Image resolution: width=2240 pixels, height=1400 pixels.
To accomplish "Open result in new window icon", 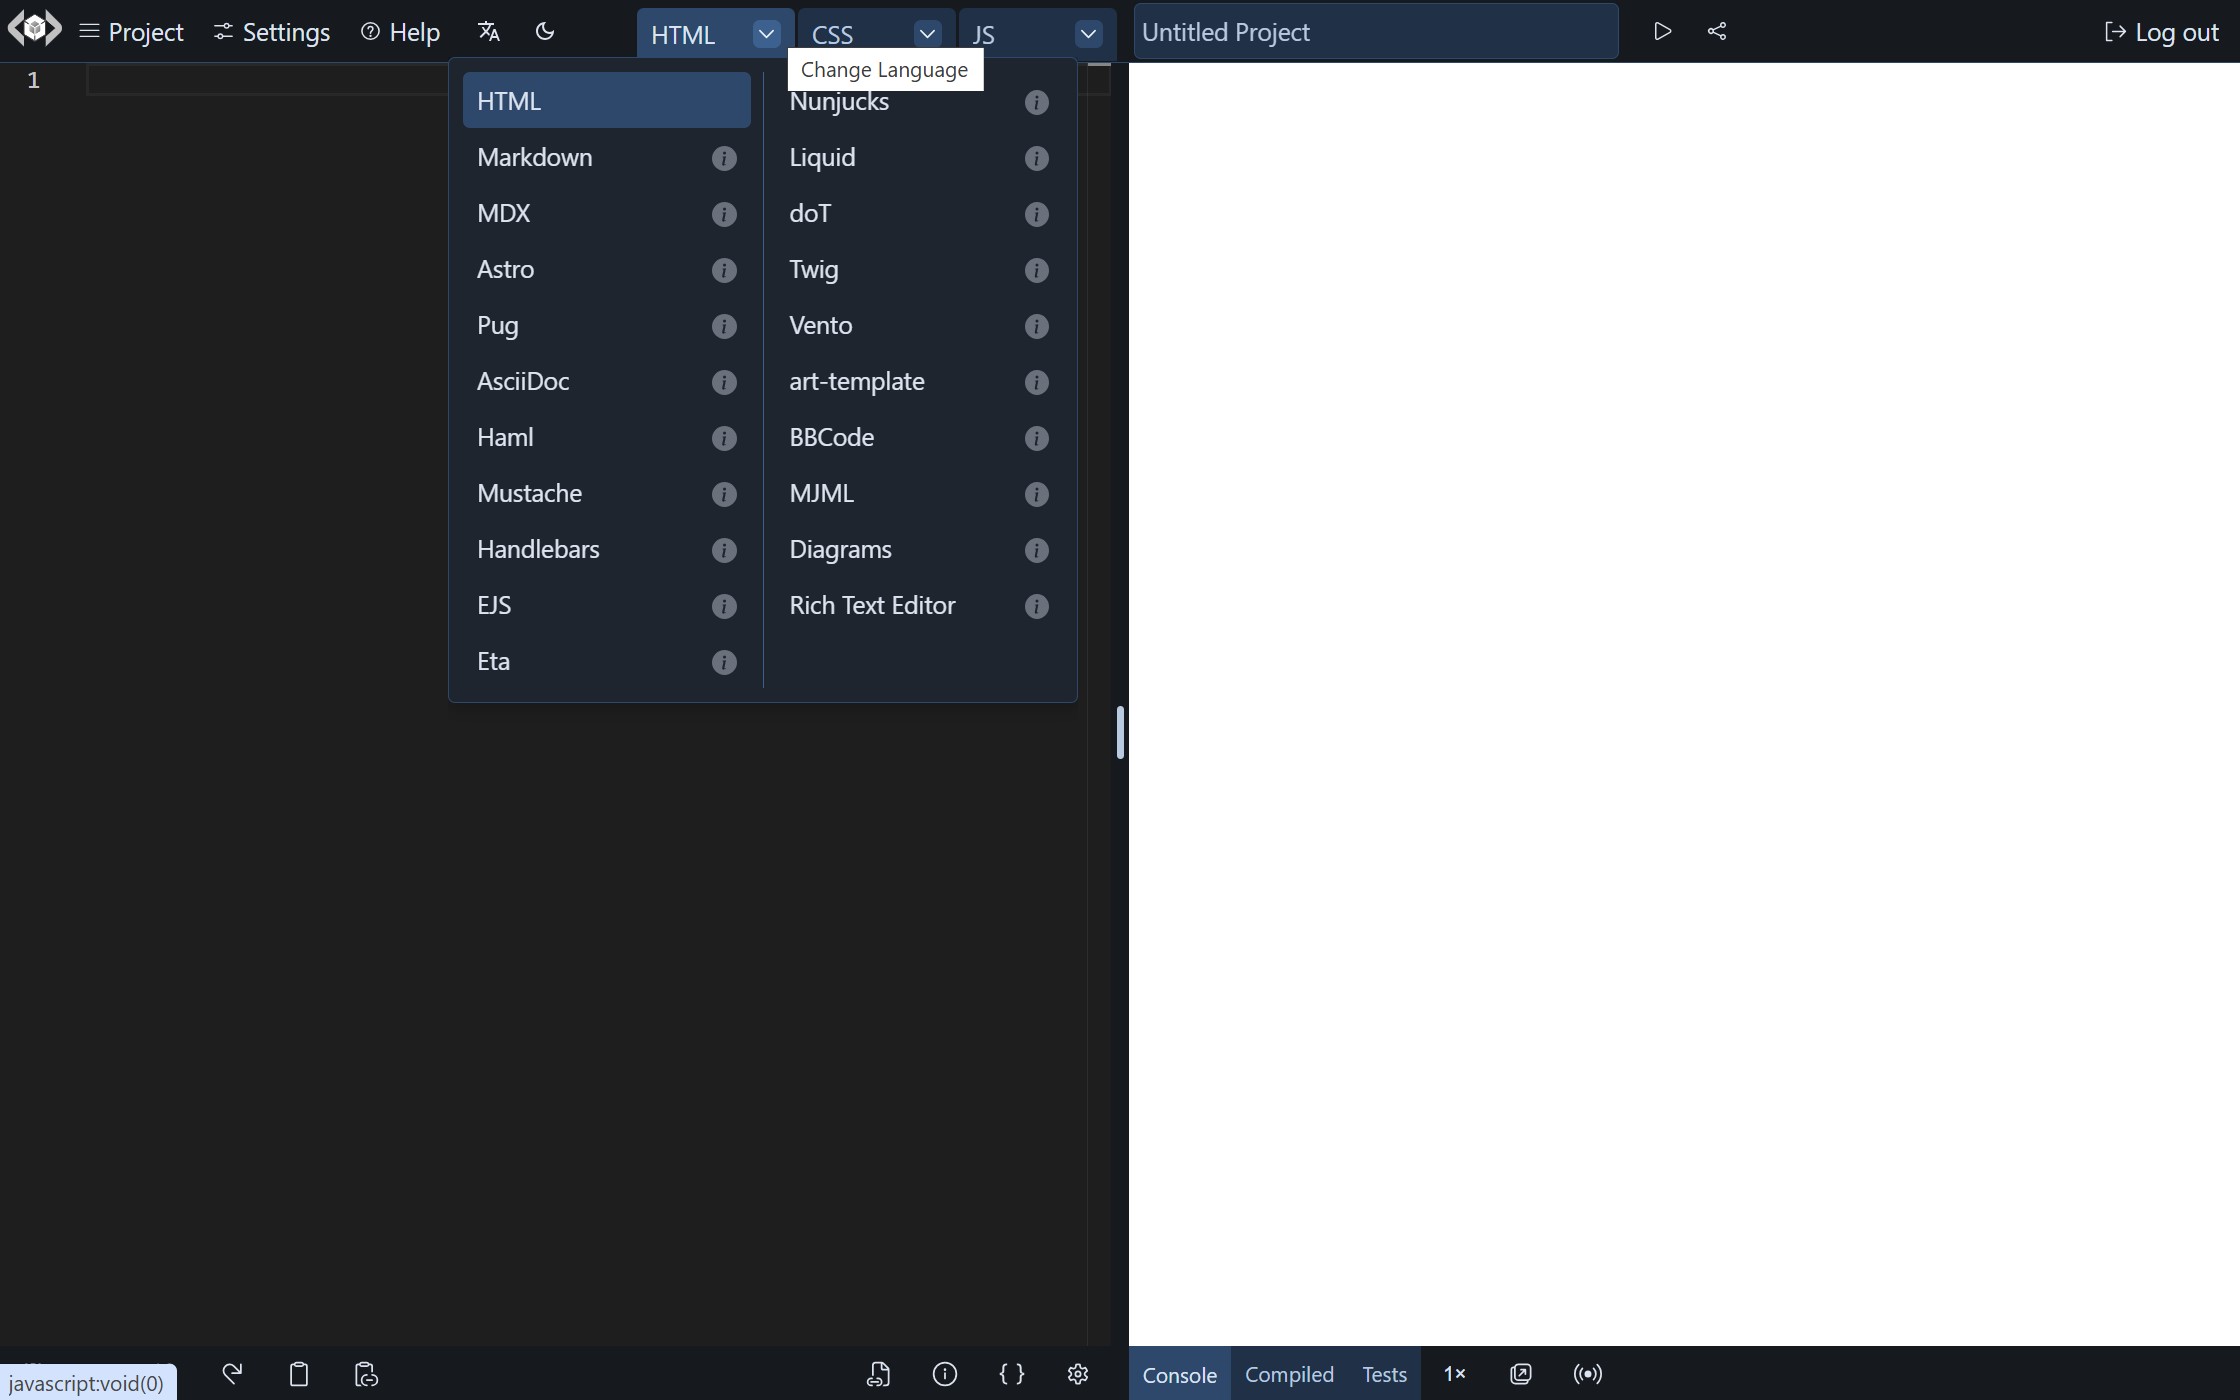I will click(x=1520, y=1374).
